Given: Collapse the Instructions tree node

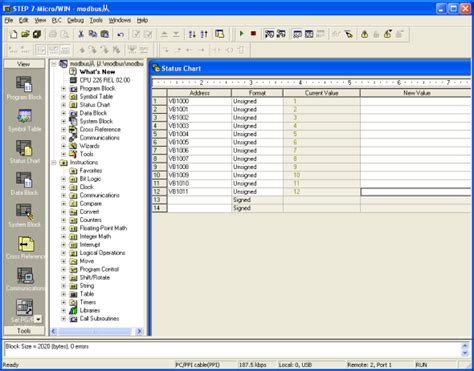Looking at the screenshot, I should (54, 163).
